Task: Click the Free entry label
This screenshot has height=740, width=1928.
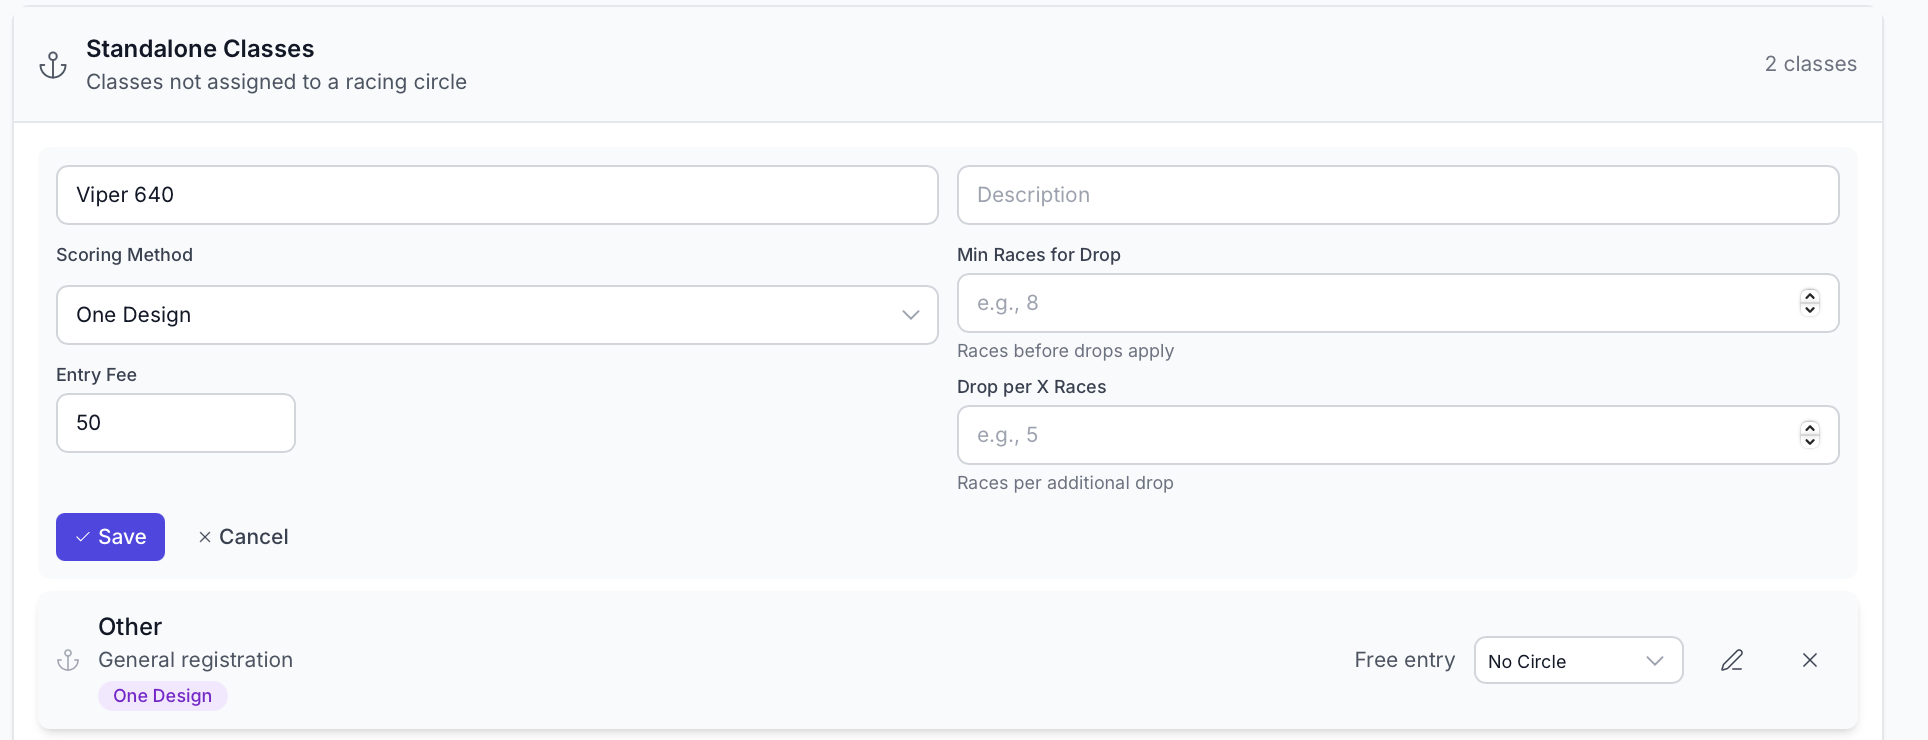Action: (1405, 660)
